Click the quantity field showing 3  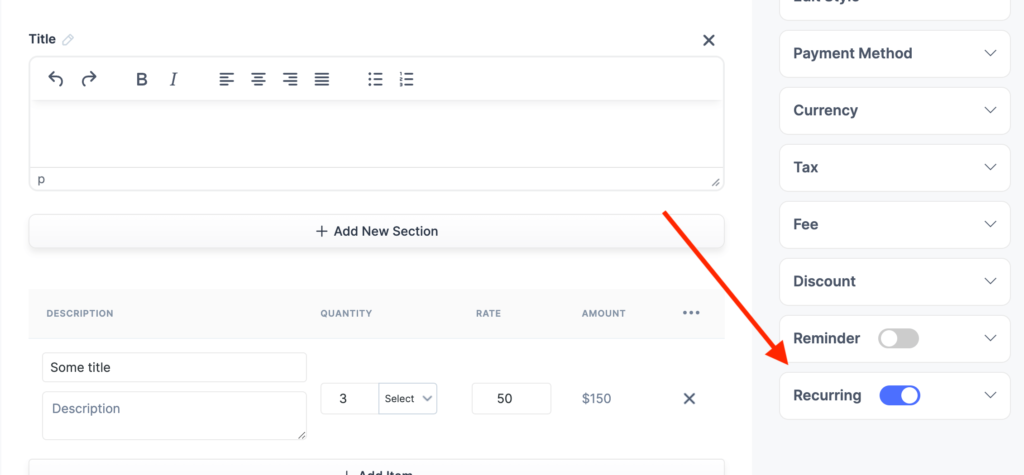tap(349, 399)
